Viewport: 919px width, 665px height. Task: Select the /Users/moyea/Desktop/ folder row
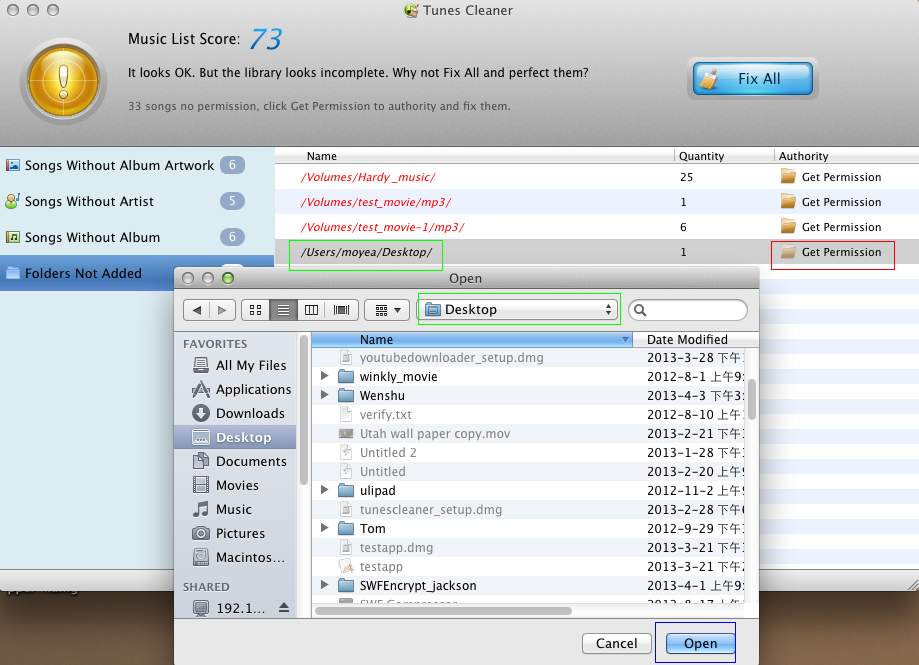pos(597,252)
